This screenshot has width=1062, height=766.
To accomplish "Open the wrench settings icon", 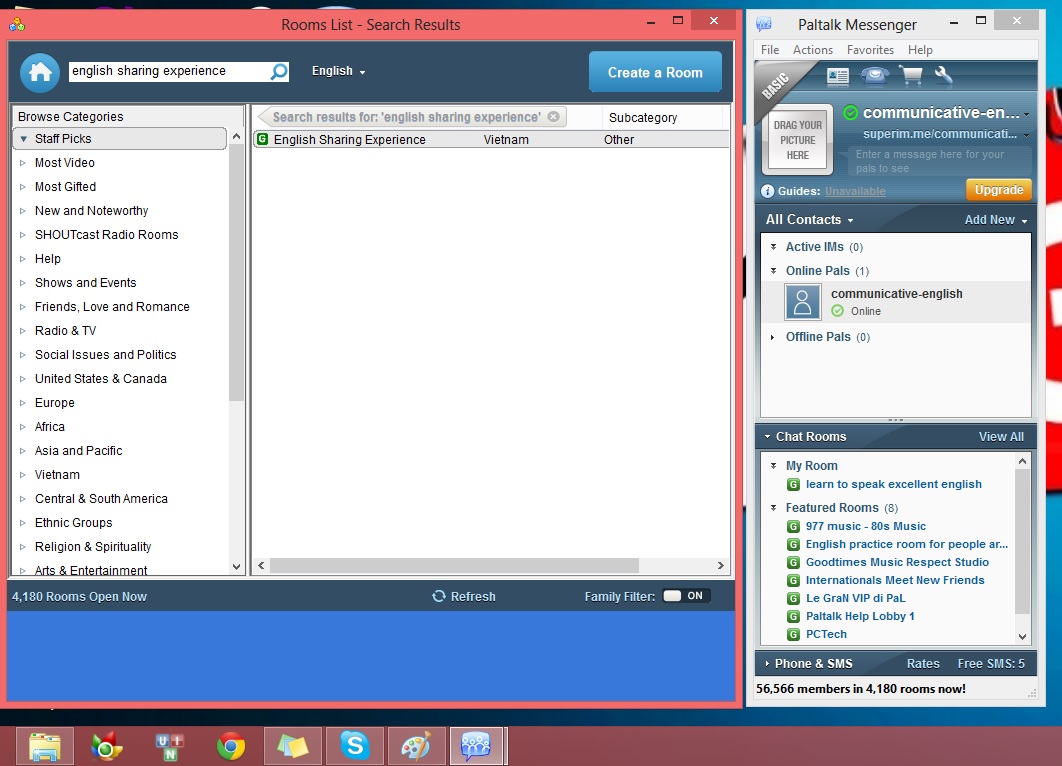I will tap(943, 75).
